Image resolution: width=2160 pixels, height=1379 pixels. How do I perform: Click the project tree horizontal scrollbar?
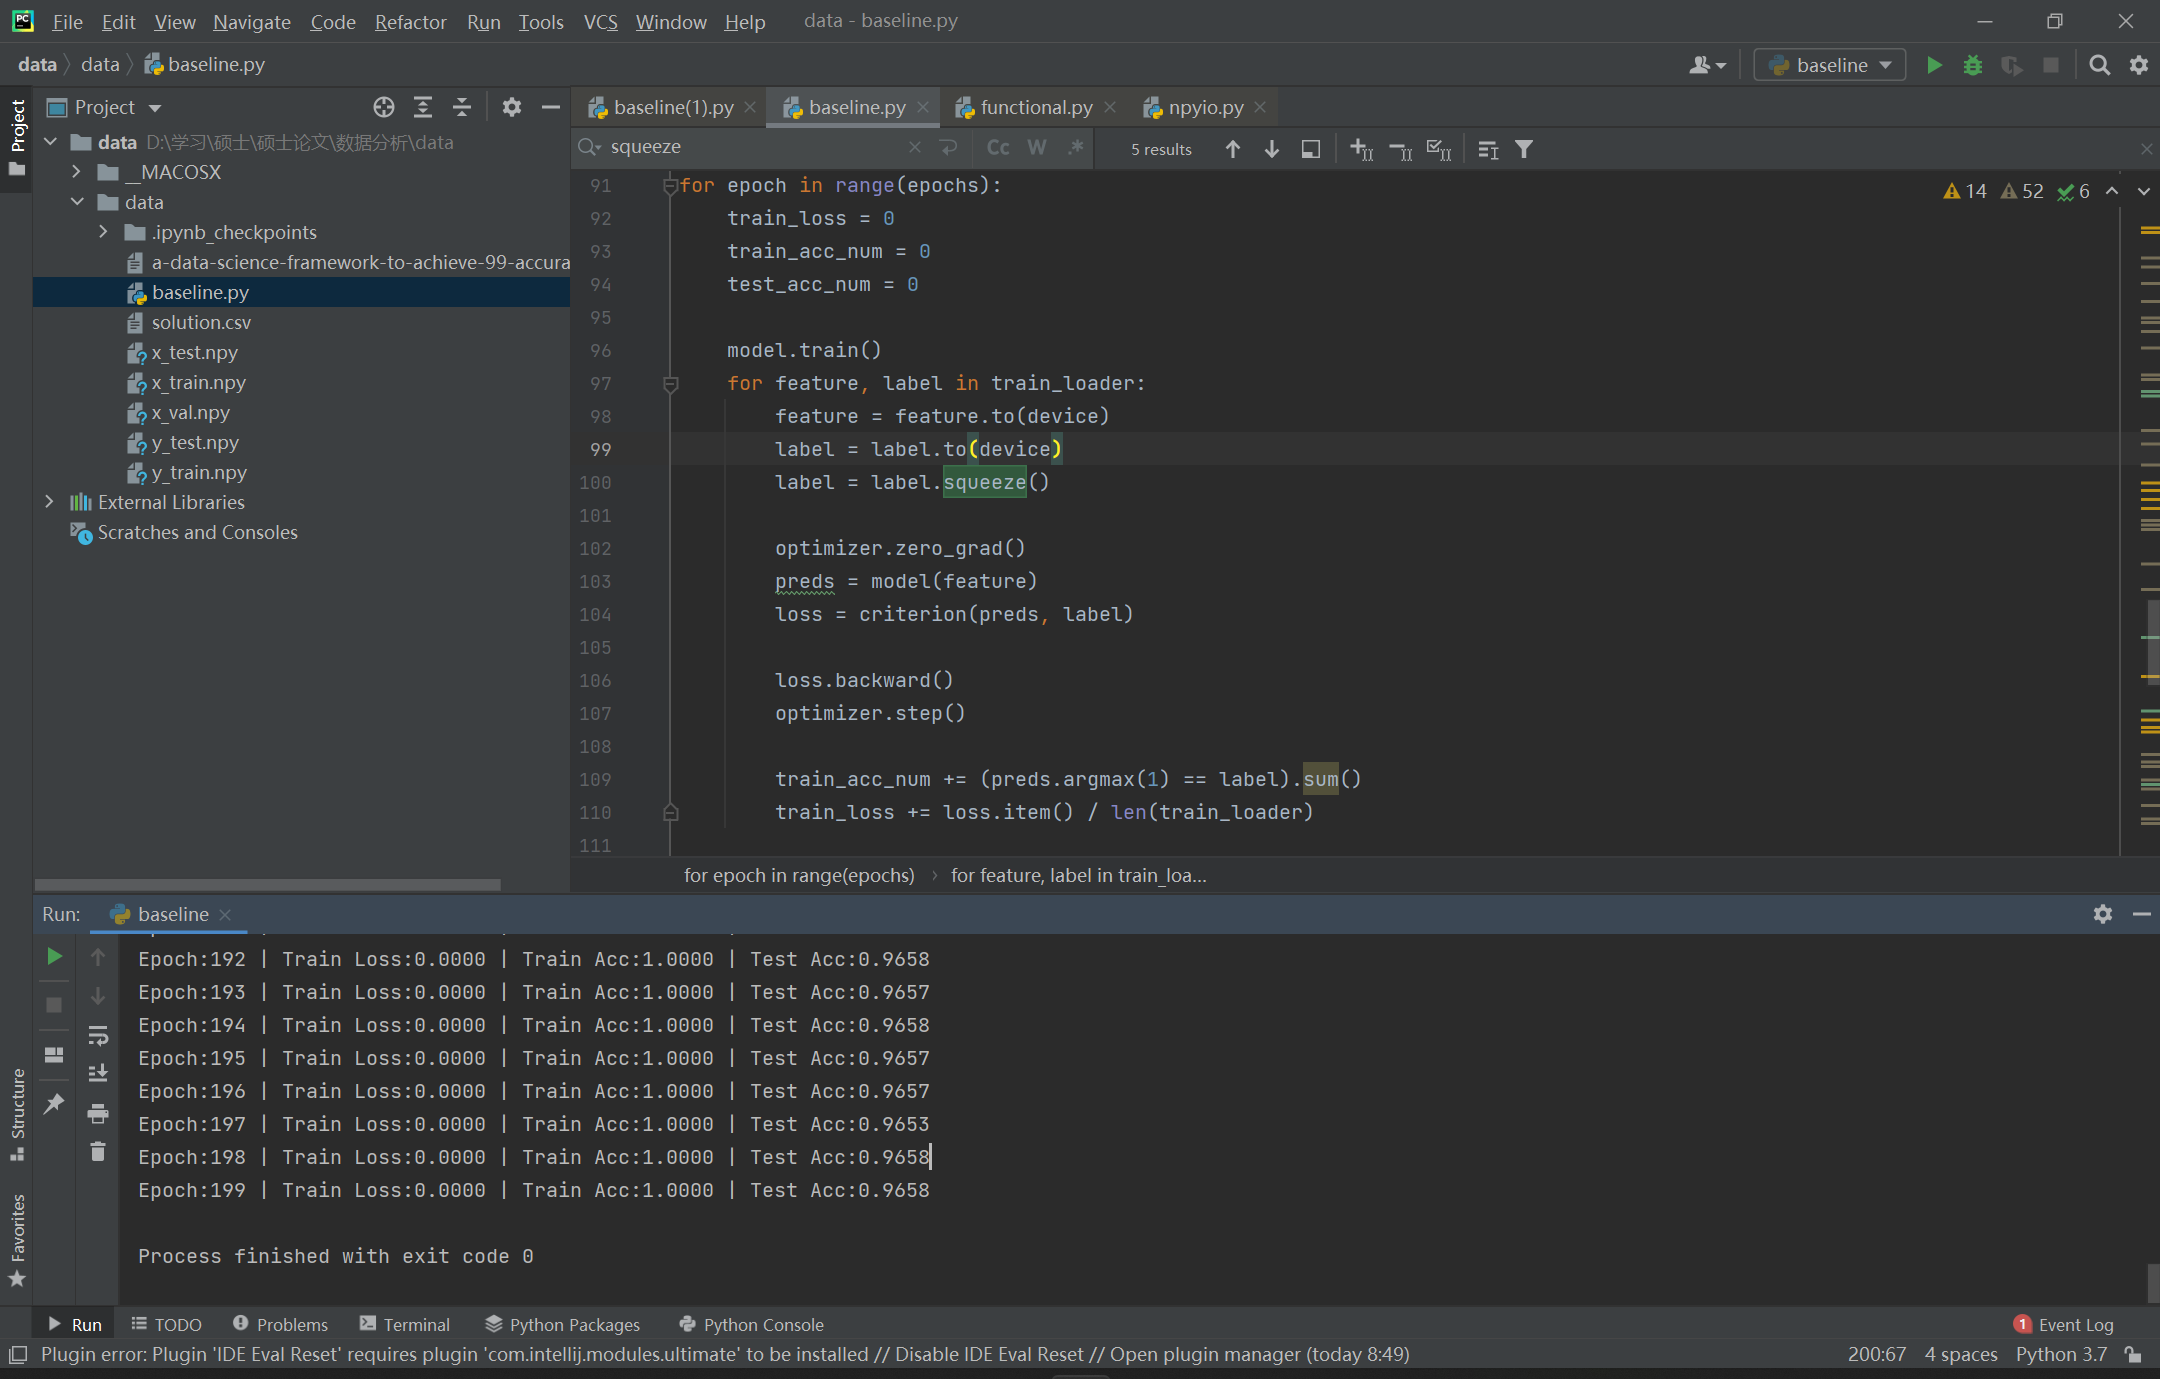(x=268, y=884)
